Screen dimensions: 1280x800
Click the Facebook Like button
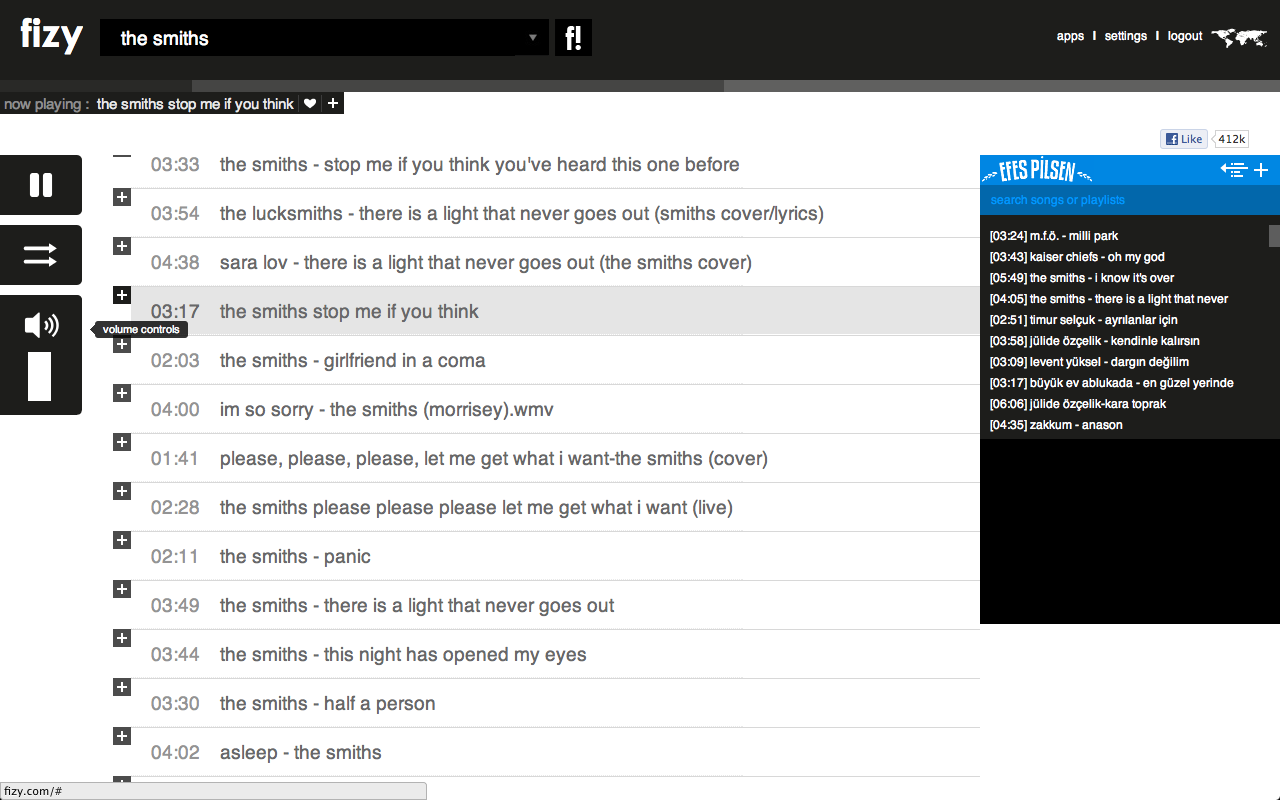click(1184, 139)
